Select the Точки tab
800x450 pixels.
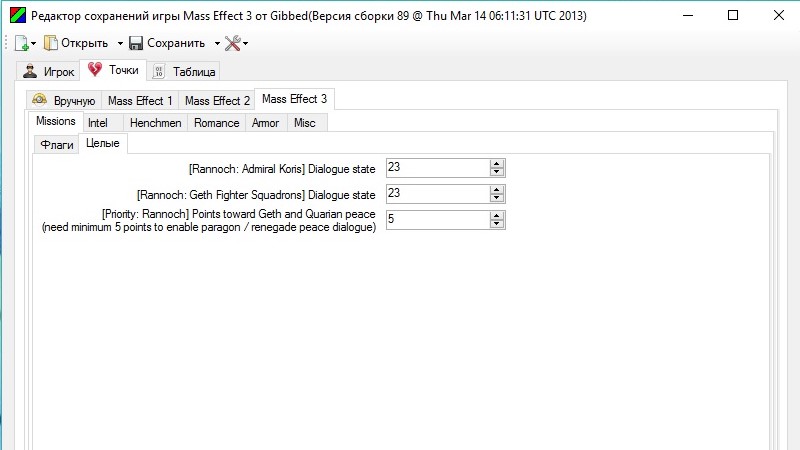click(x=113, y=70)
